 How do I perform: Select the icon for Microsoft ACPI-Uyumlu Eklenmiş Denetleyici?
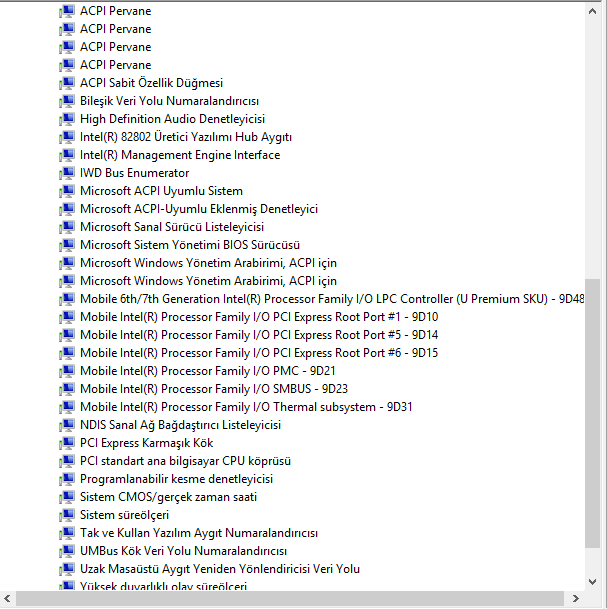pos(67,209)
